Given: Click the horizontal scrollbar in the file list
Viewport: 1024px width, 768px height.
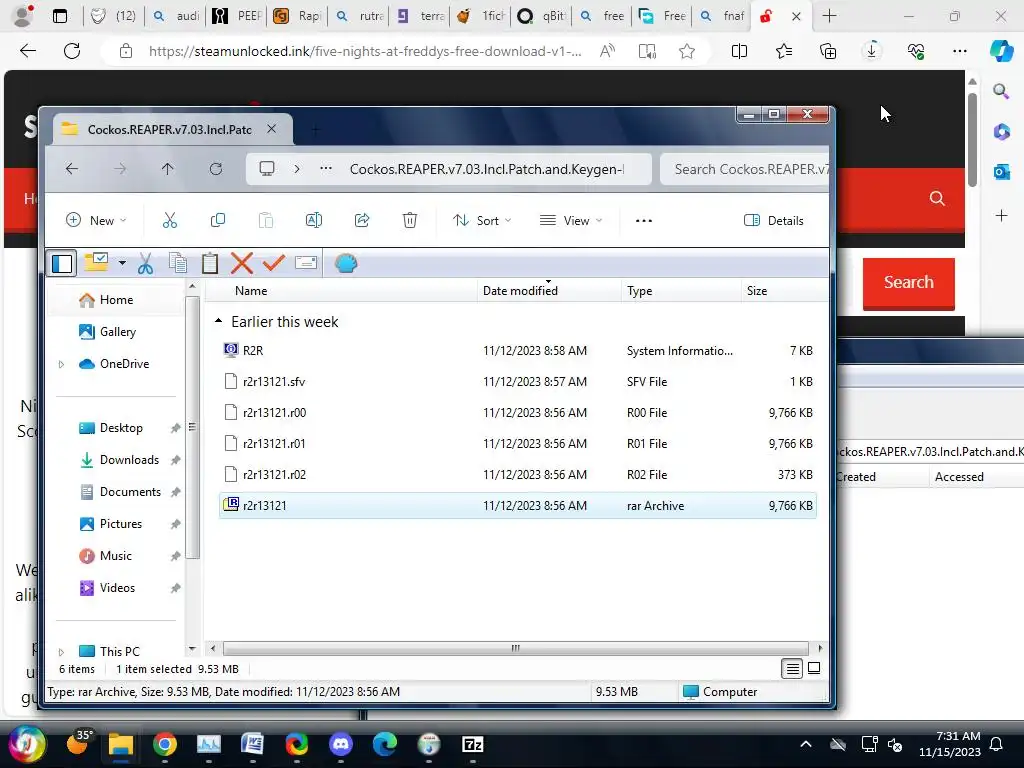Looking at the screenshot, I should 515,648.
